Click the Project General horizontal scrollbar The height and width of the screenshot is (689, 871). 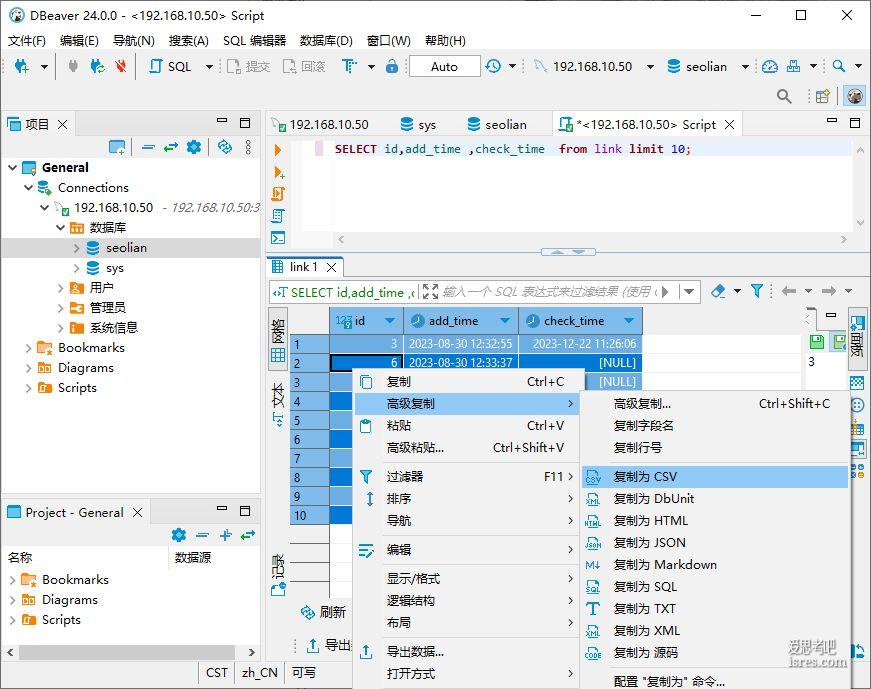(x=127, y=652)
